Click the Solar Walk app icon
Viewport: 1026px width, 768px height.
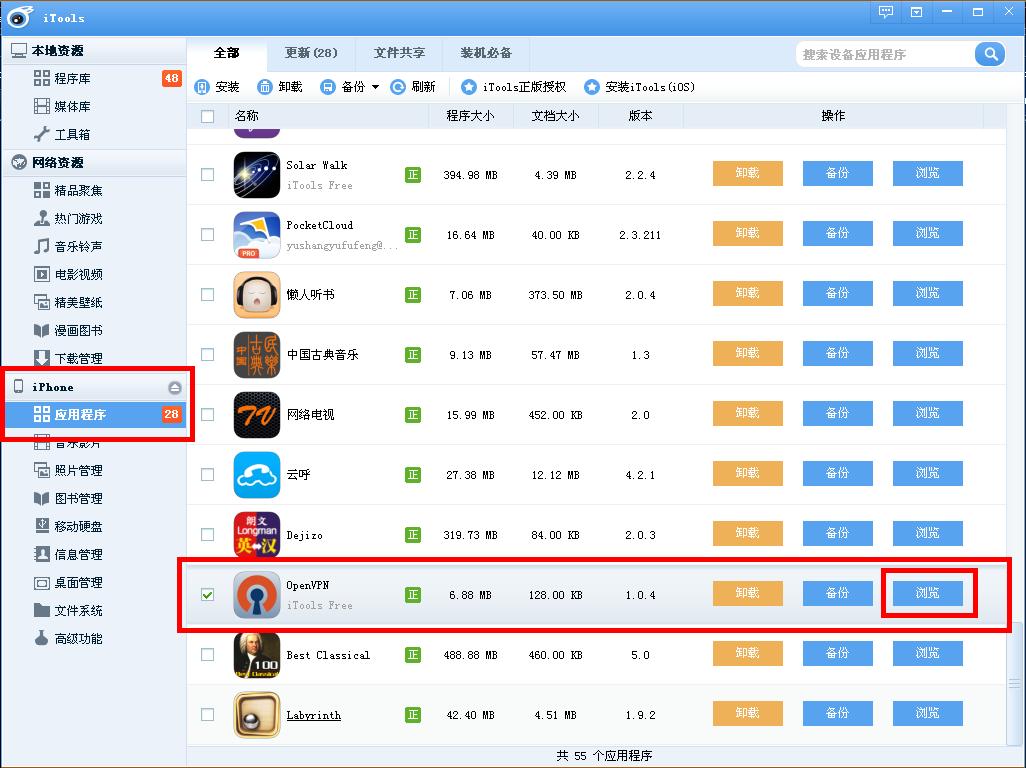[x=257, y=175]
